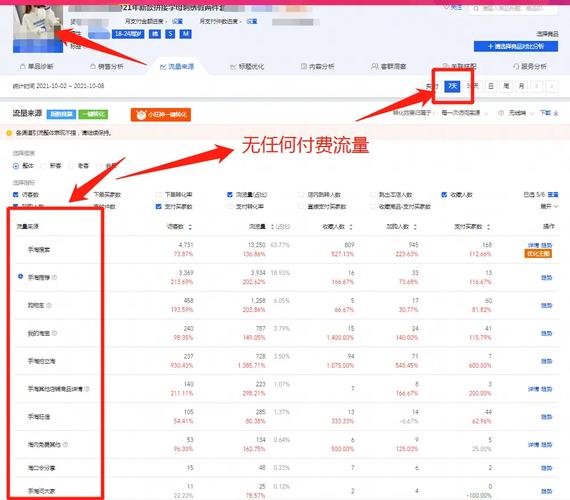
Task: Select the 流量来源 tab
Action: [177, 67]
